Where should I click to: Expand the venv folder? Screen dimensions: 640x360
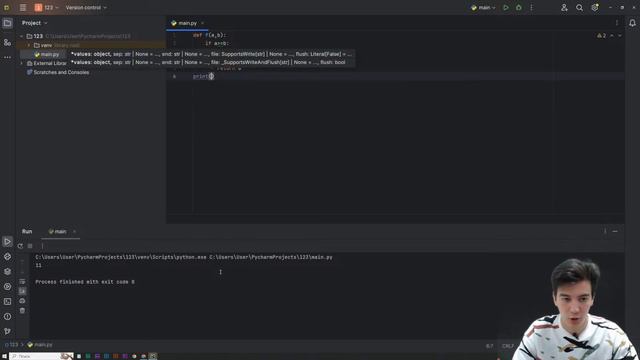[x=29, y=45]
